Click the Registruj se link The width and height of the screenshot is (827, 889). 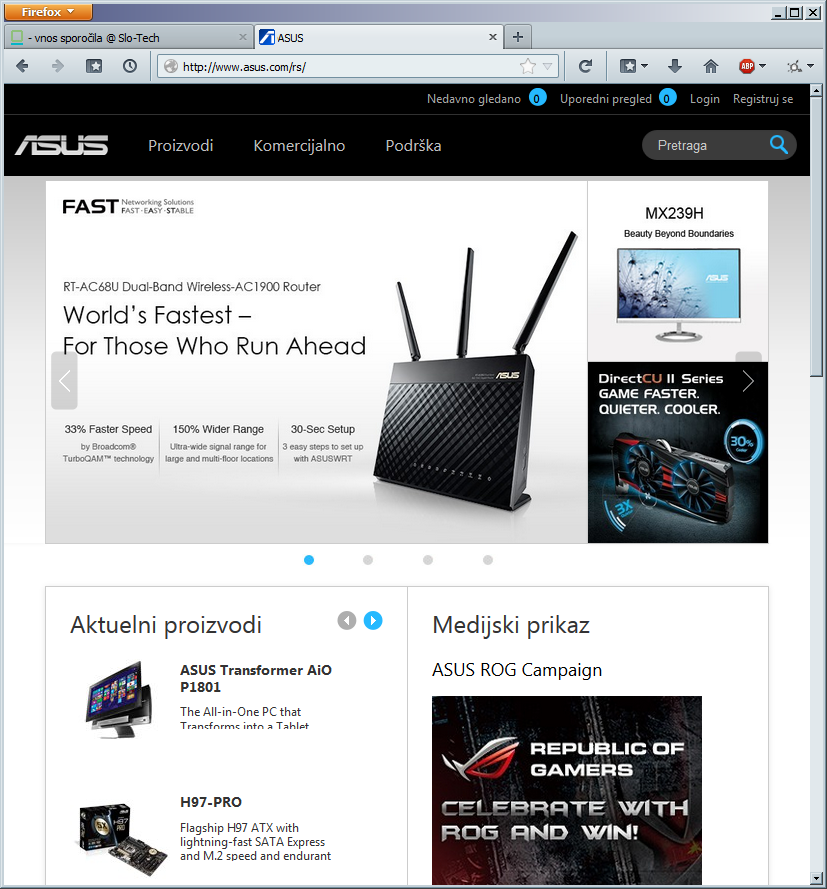pos(763,99)
